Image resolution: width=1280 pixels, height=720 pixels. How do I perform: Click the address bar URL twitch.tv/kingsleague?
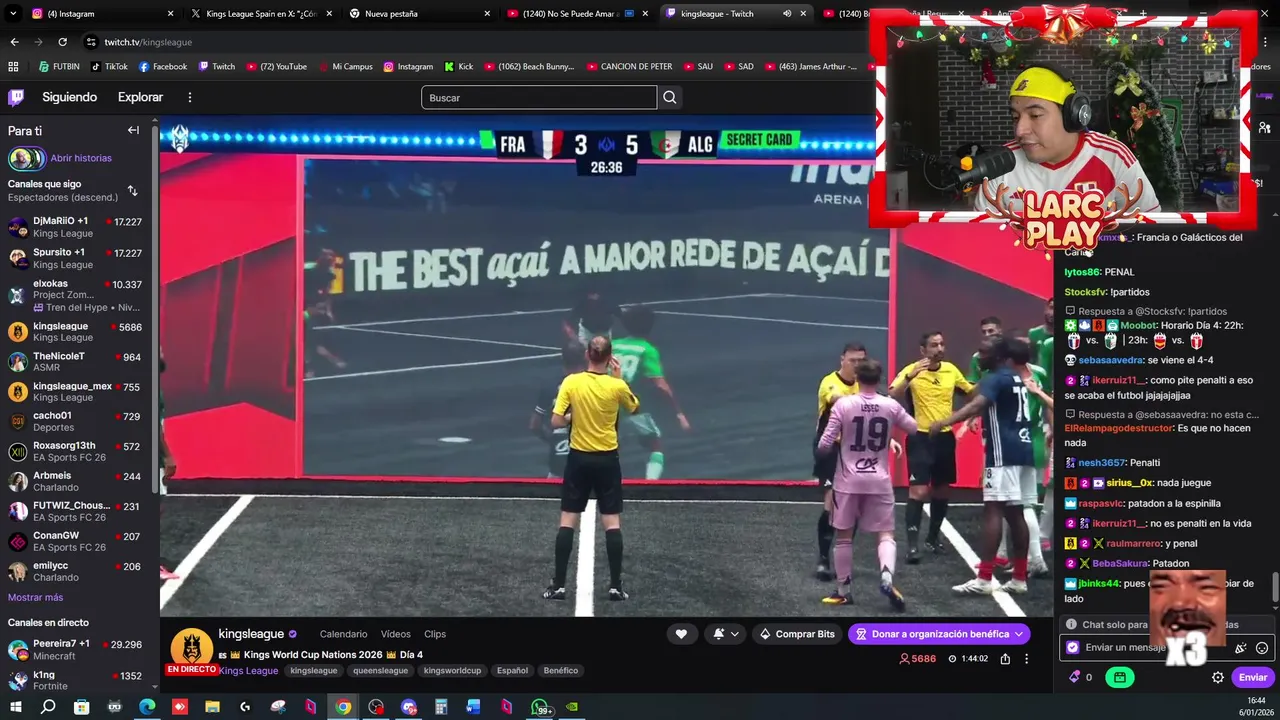148,42
